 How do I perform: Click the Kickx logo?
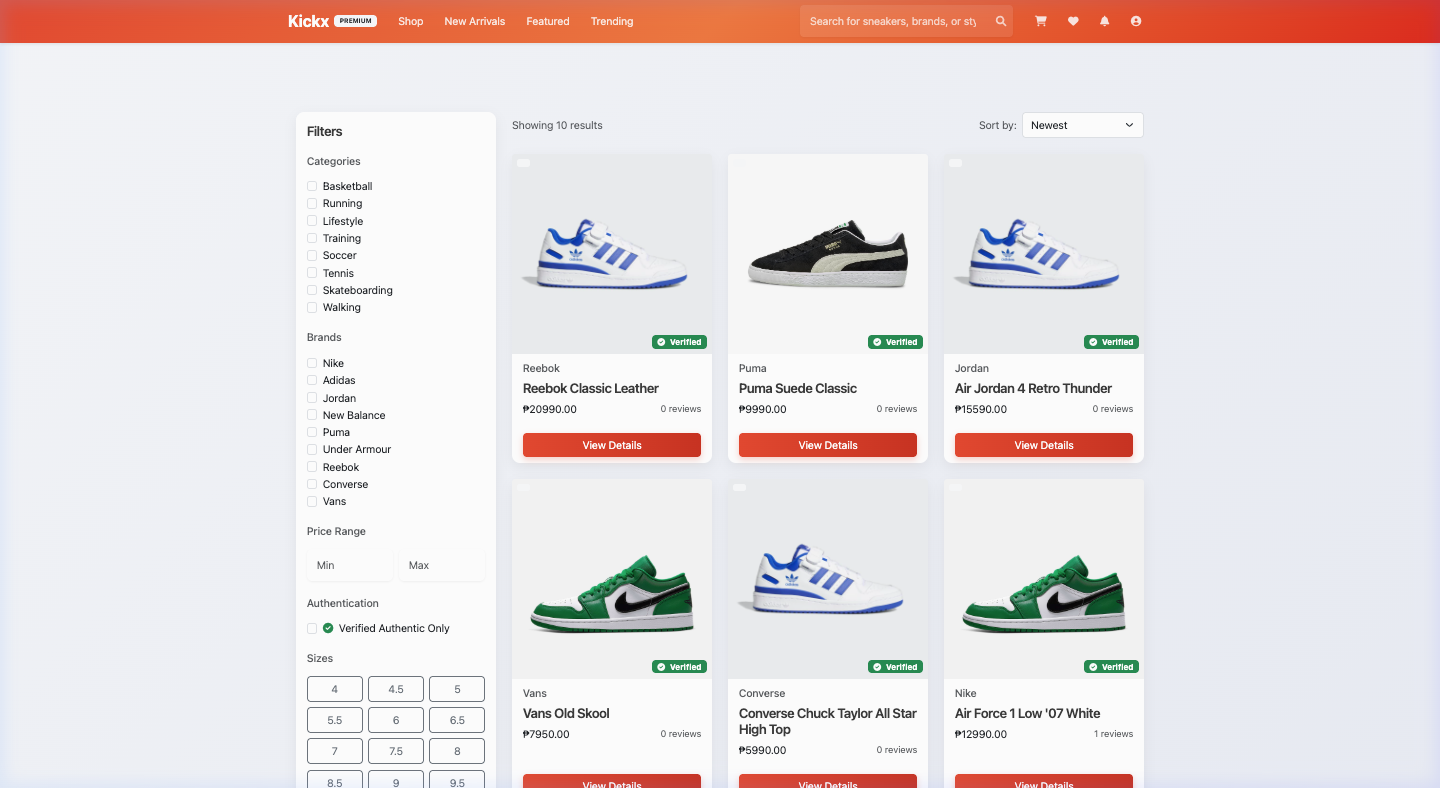pyautogui.click(x=308, y=21)
